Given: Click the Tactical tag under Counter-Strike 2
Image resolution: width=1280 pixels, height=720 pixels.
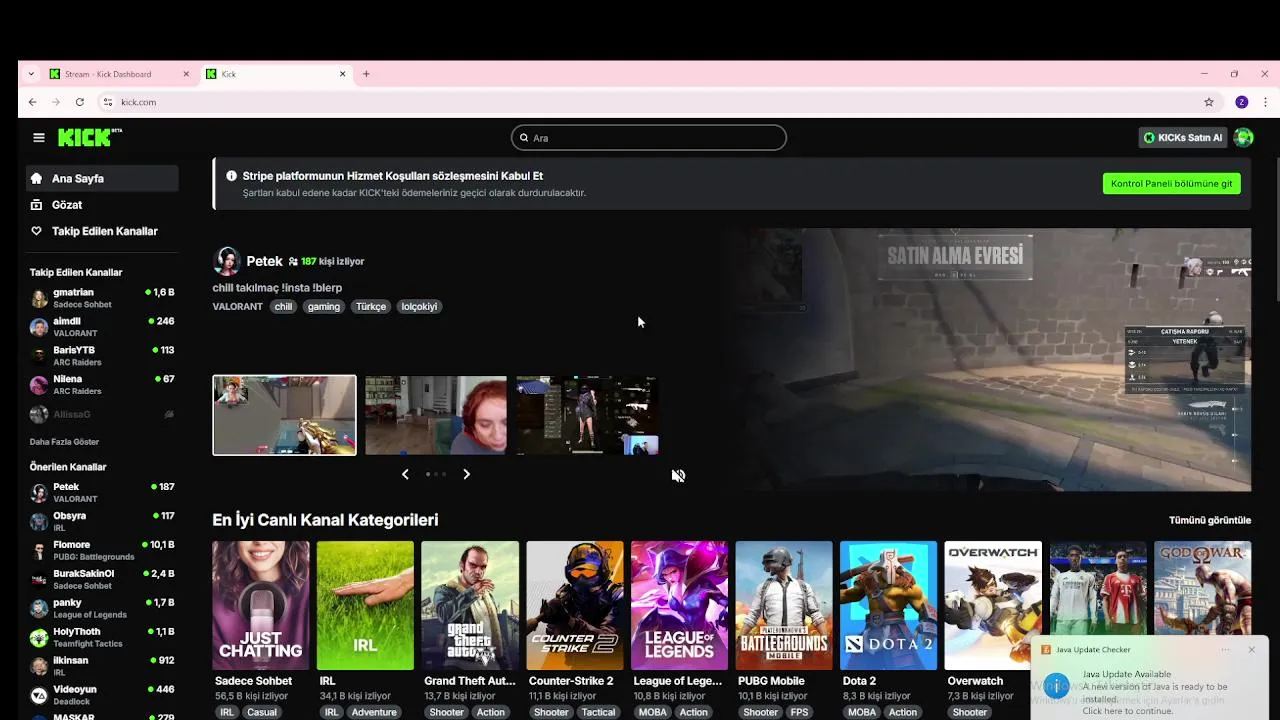Looking at the screenshot, I should [598, 712].
